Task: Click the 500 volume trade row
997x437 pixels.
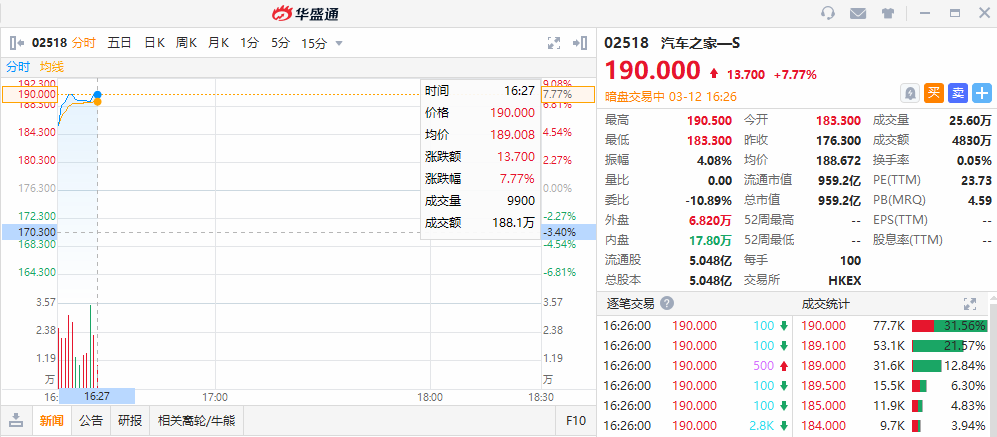Action: 696,366
